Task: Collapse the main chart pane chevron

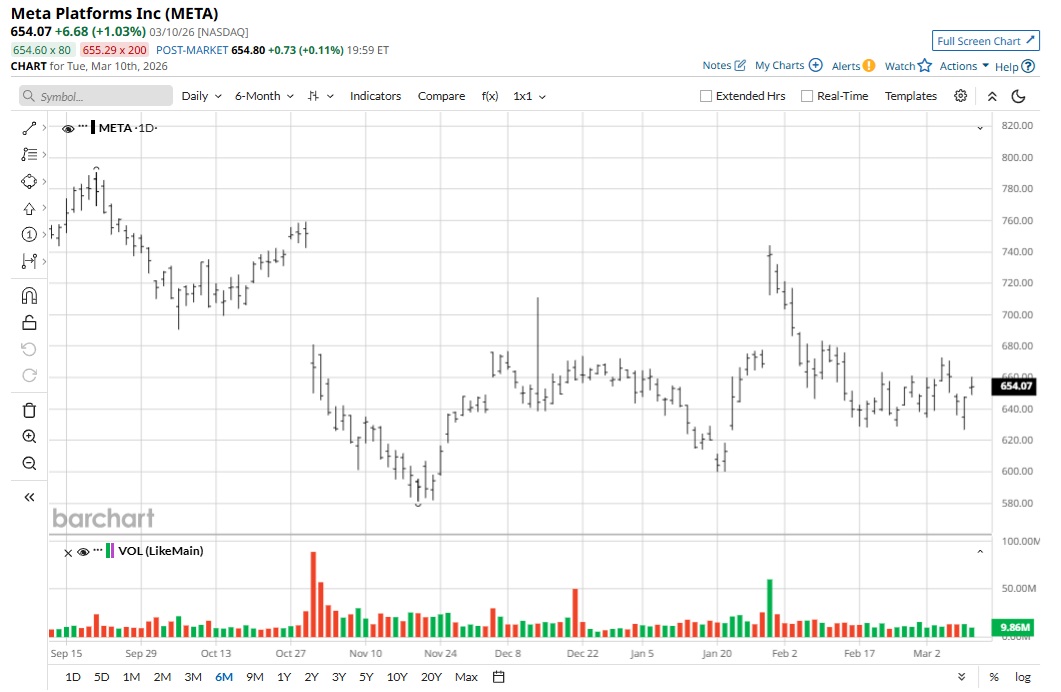Action: (980, 128)
